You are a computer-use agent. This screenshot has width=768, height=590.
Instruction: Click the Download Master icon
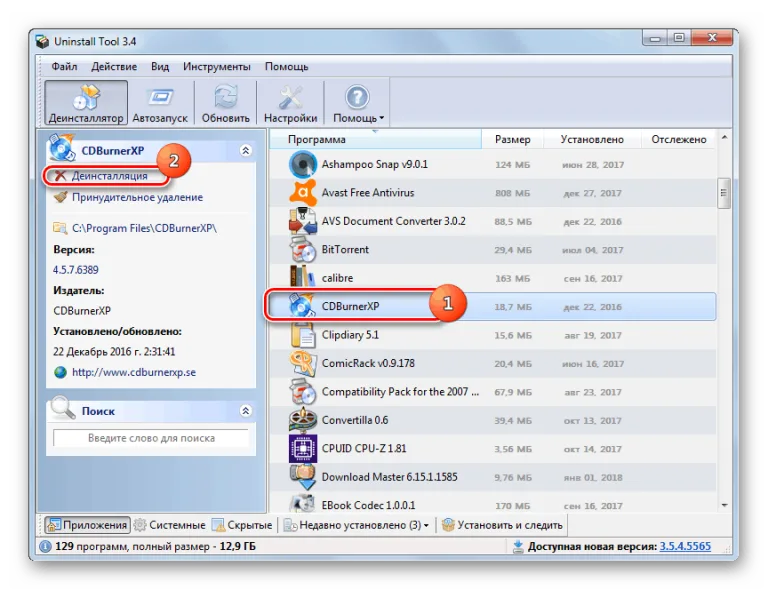point(303,477)
